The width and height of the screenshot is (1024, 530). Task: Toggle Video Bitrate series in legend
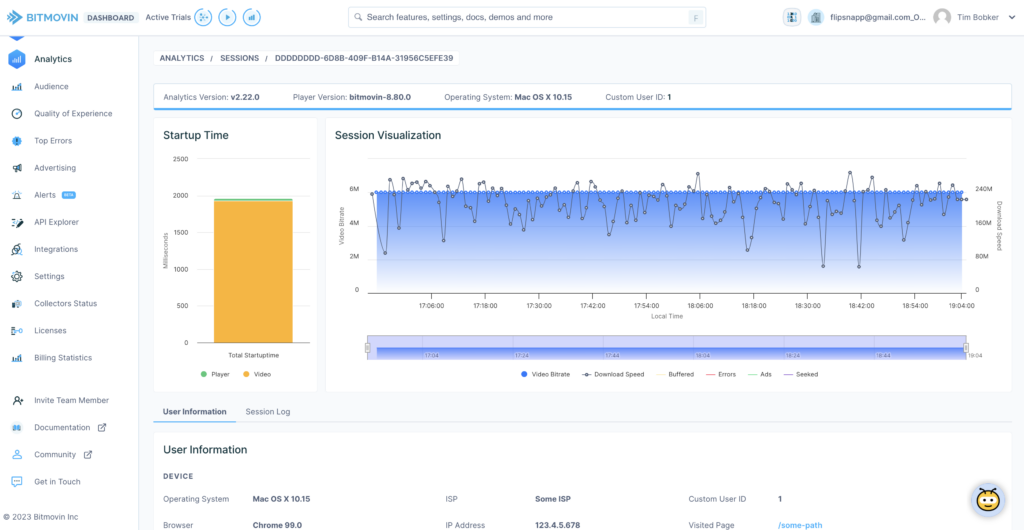[545, 375]
